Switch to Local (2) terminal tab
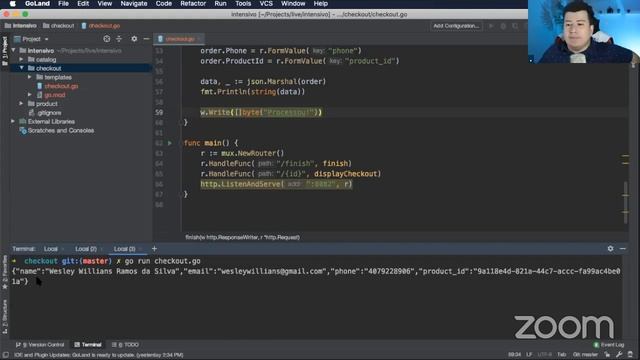640x360 pixels. (x=86, y=249)
